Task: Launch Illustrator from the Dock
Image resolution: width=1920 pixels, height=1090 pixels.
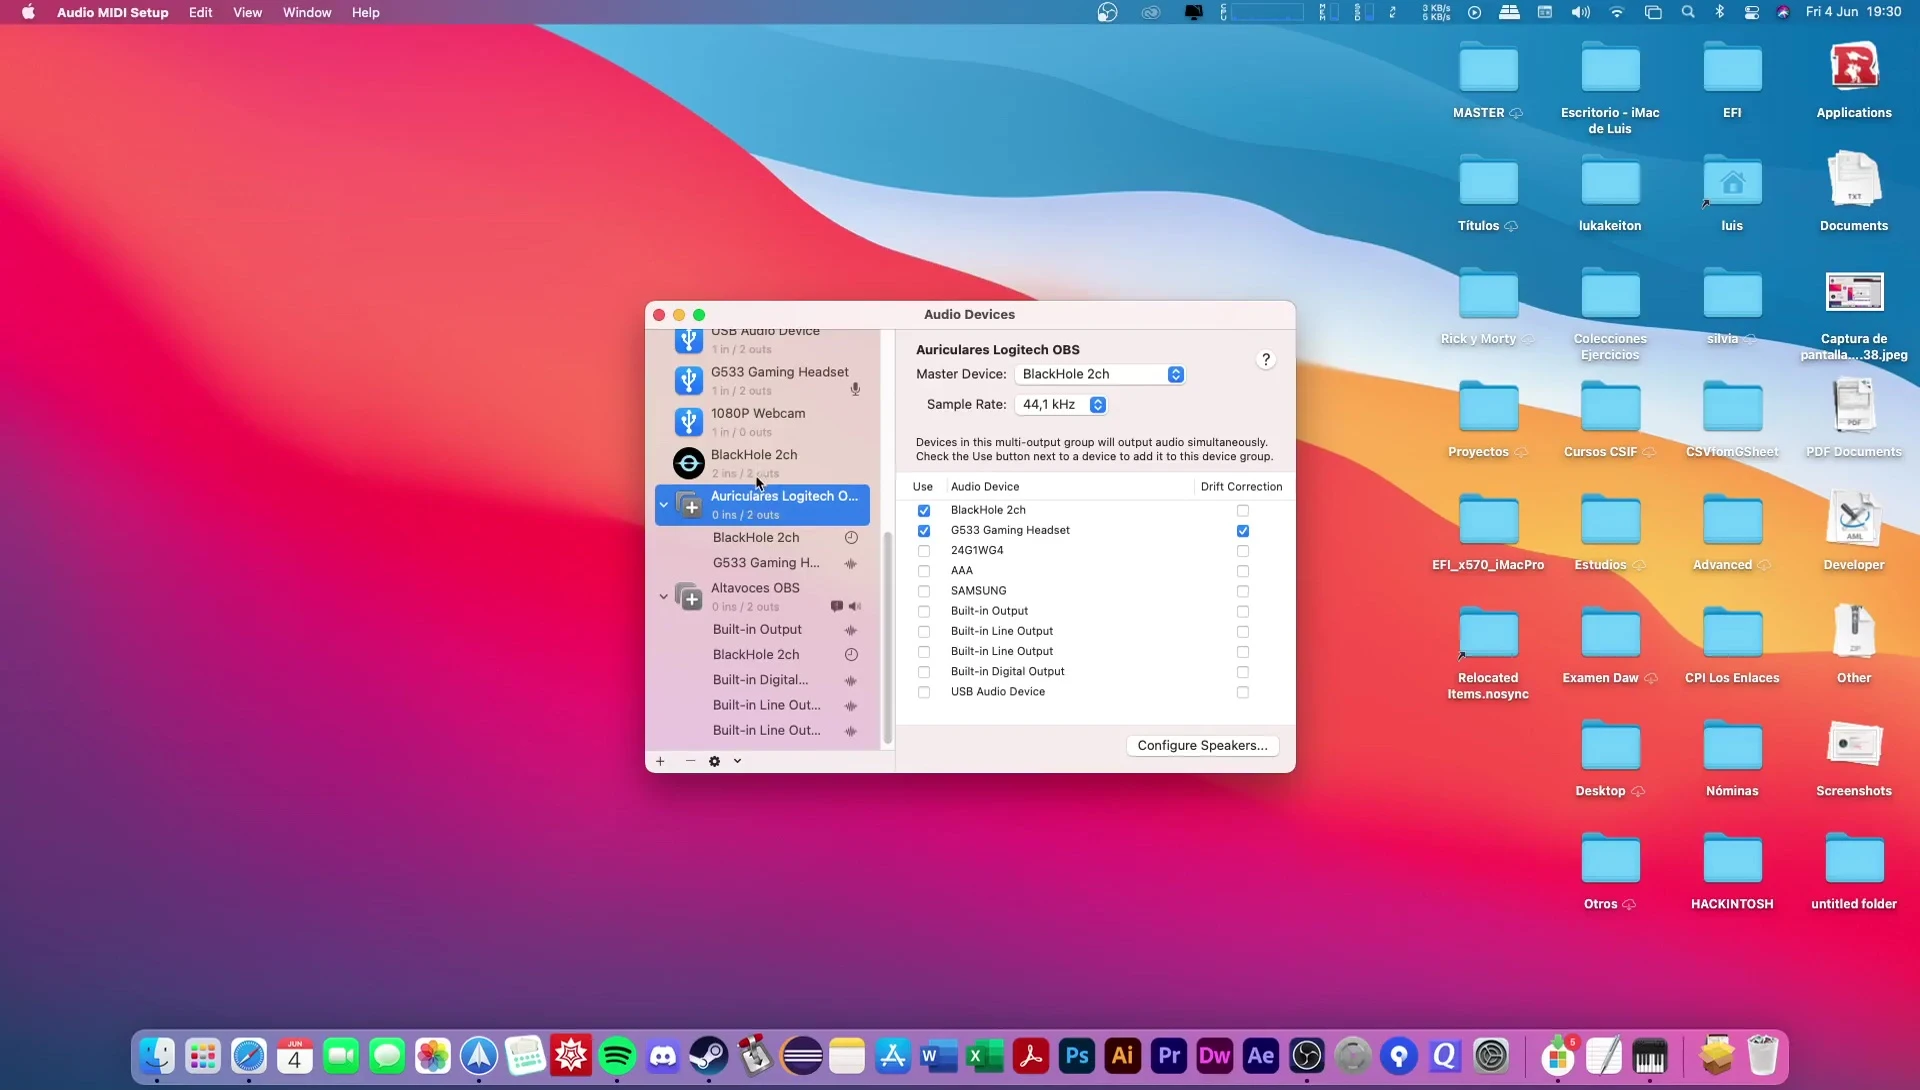Action: tap(1123, 1056)
